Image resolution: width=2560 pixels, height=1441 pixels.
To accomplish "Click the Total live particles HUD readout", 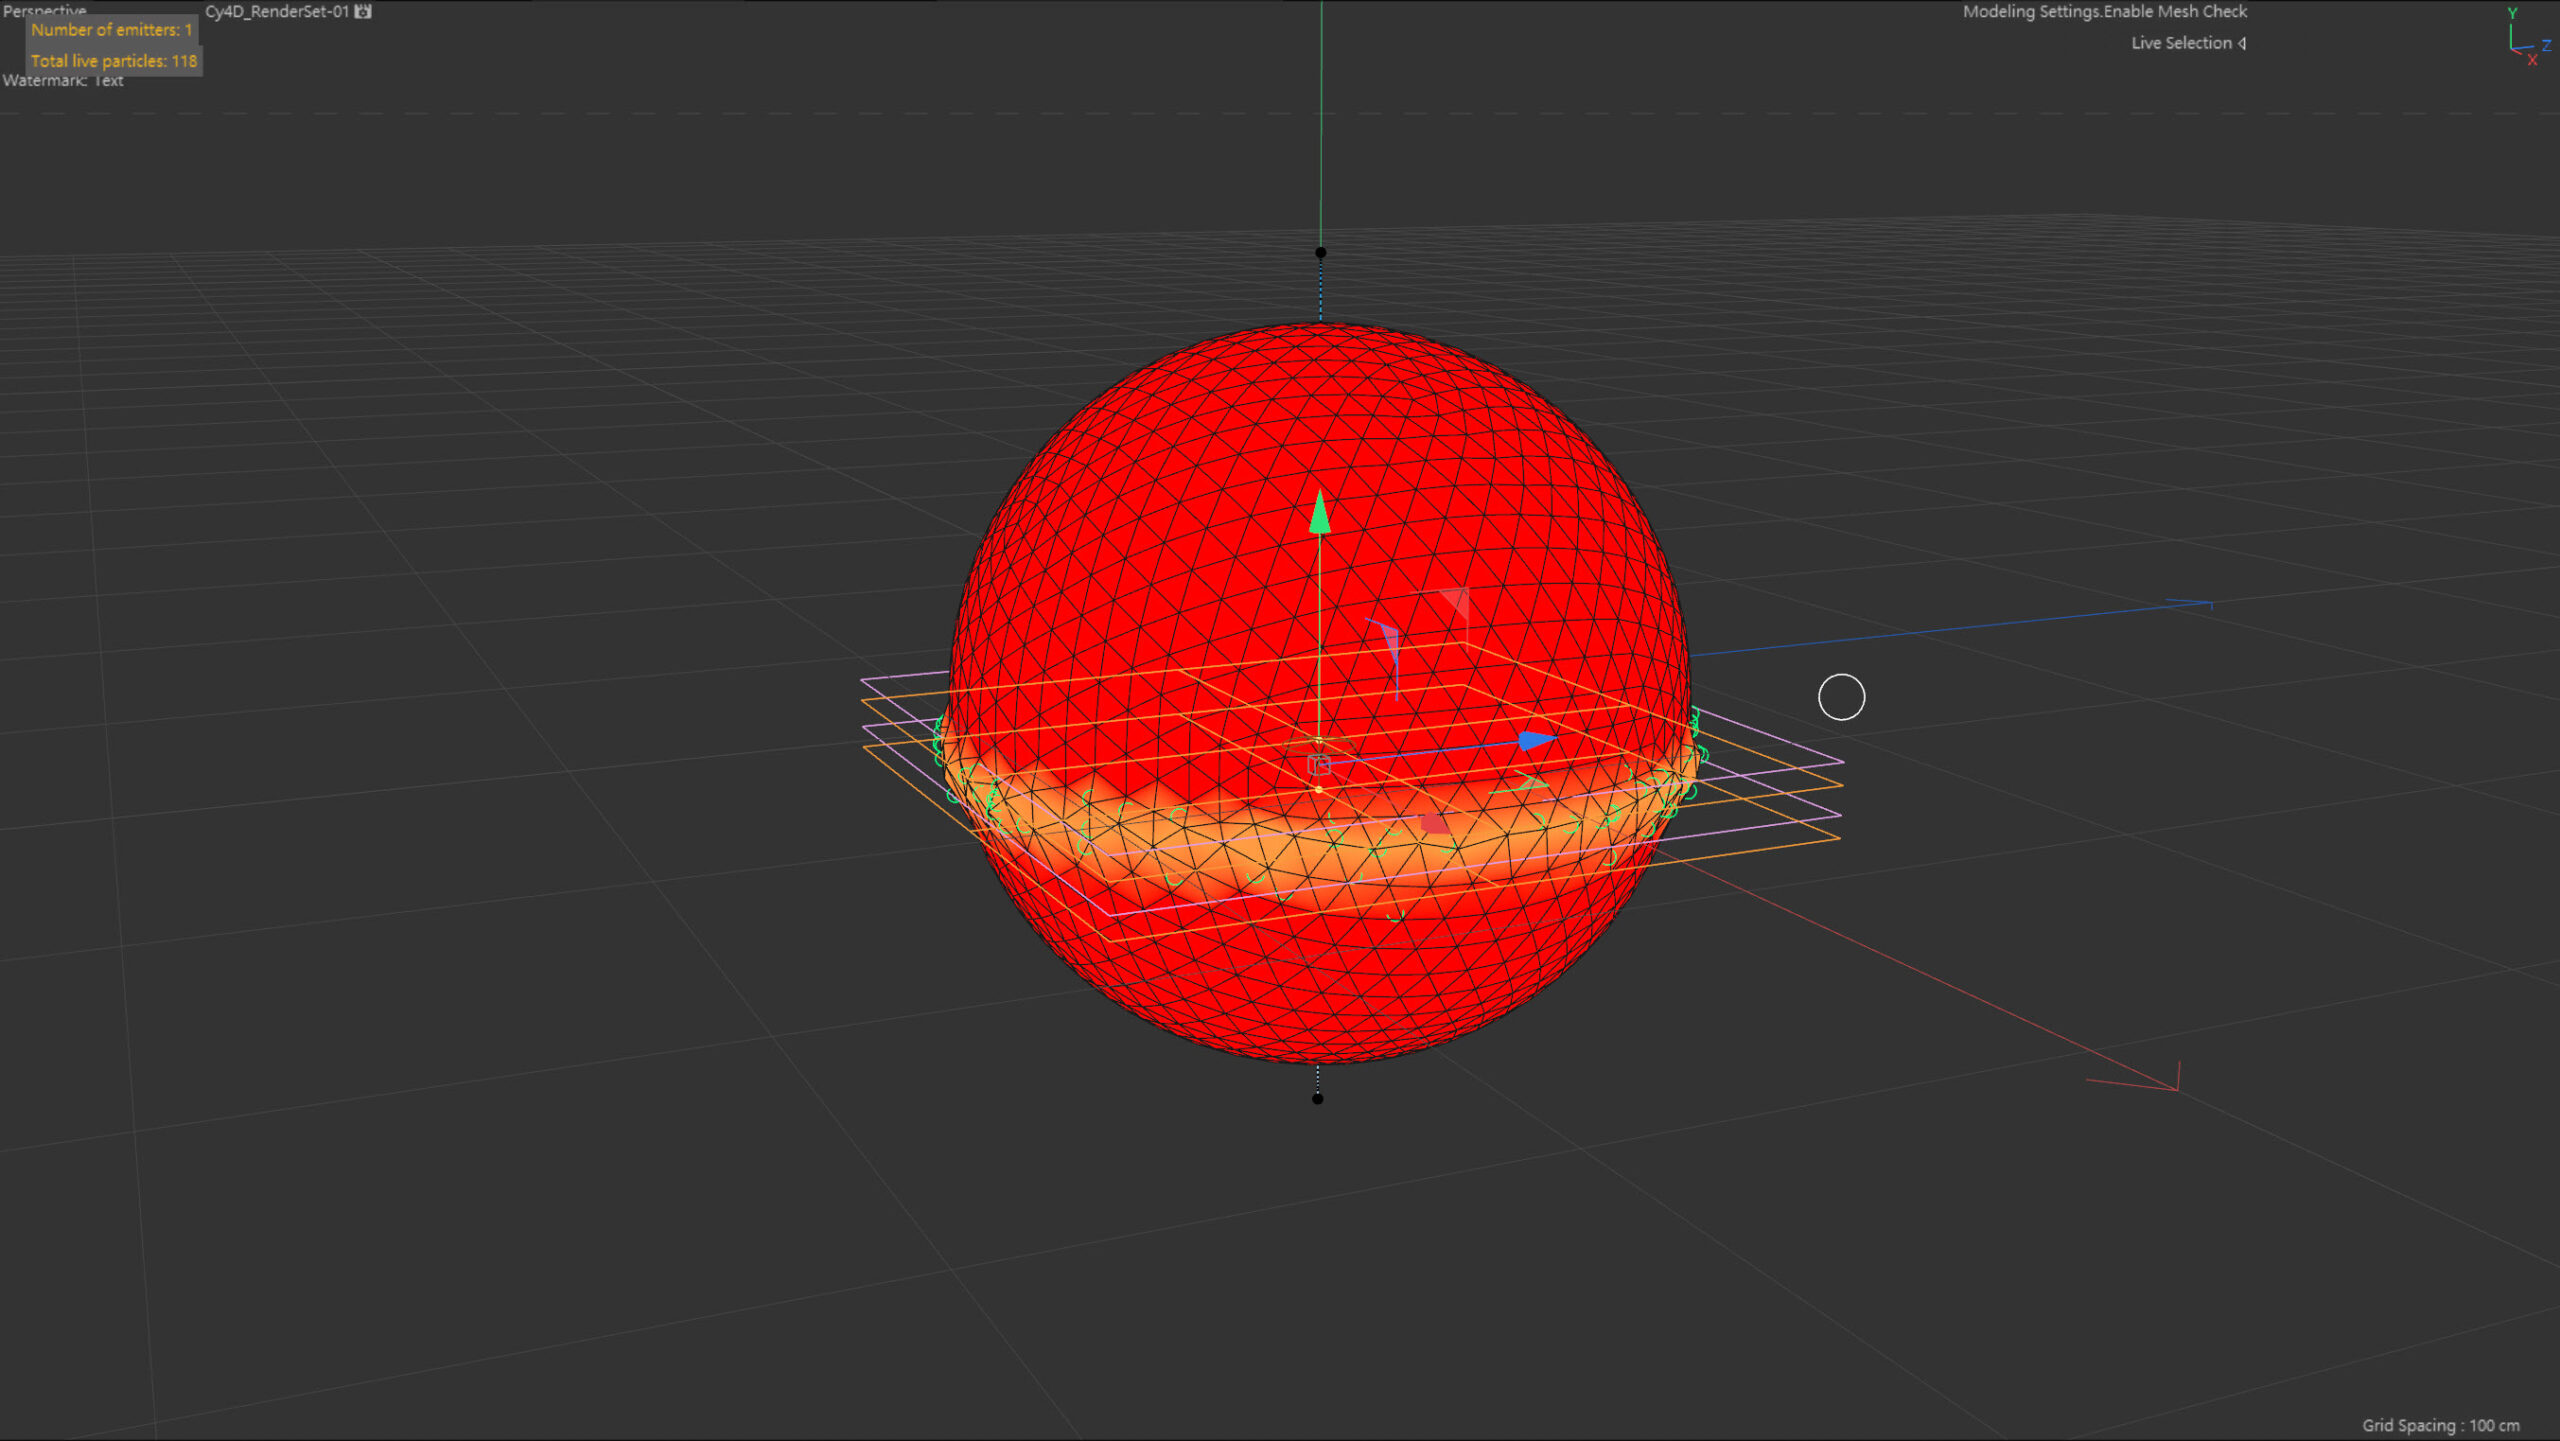I will (x=114, y=61).
